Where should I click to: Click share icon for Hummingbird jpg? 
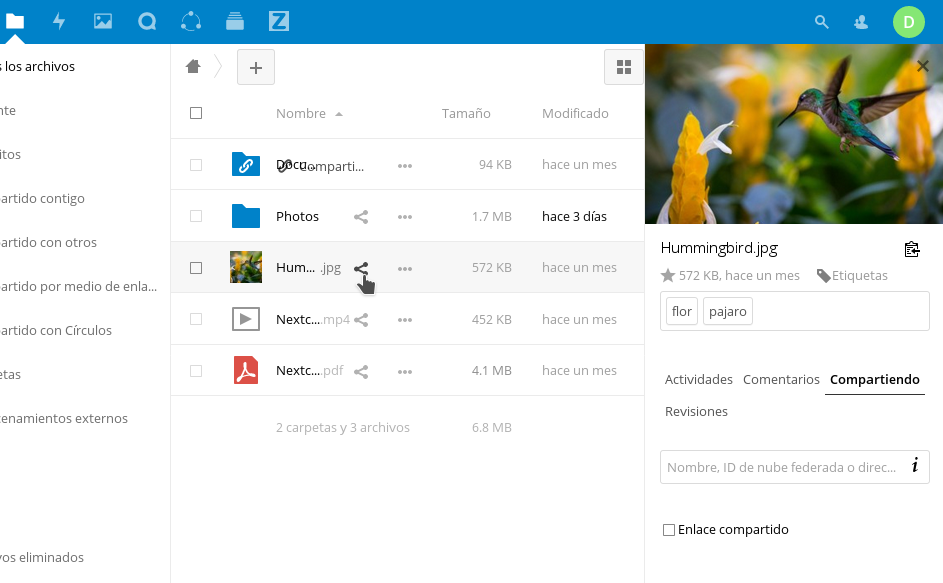pos(361,268)
